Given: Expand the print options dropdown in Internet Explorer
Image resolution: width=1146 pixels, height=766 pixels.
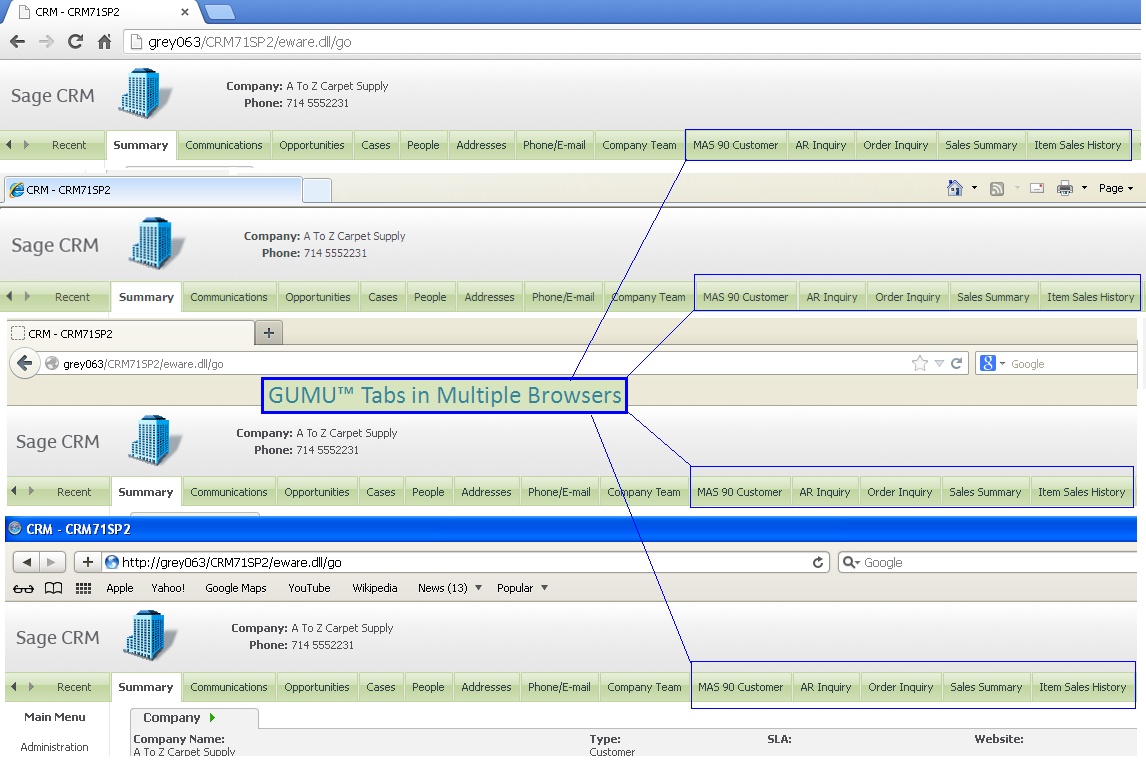Looking at the screenshot, I should click(1085, 188).
